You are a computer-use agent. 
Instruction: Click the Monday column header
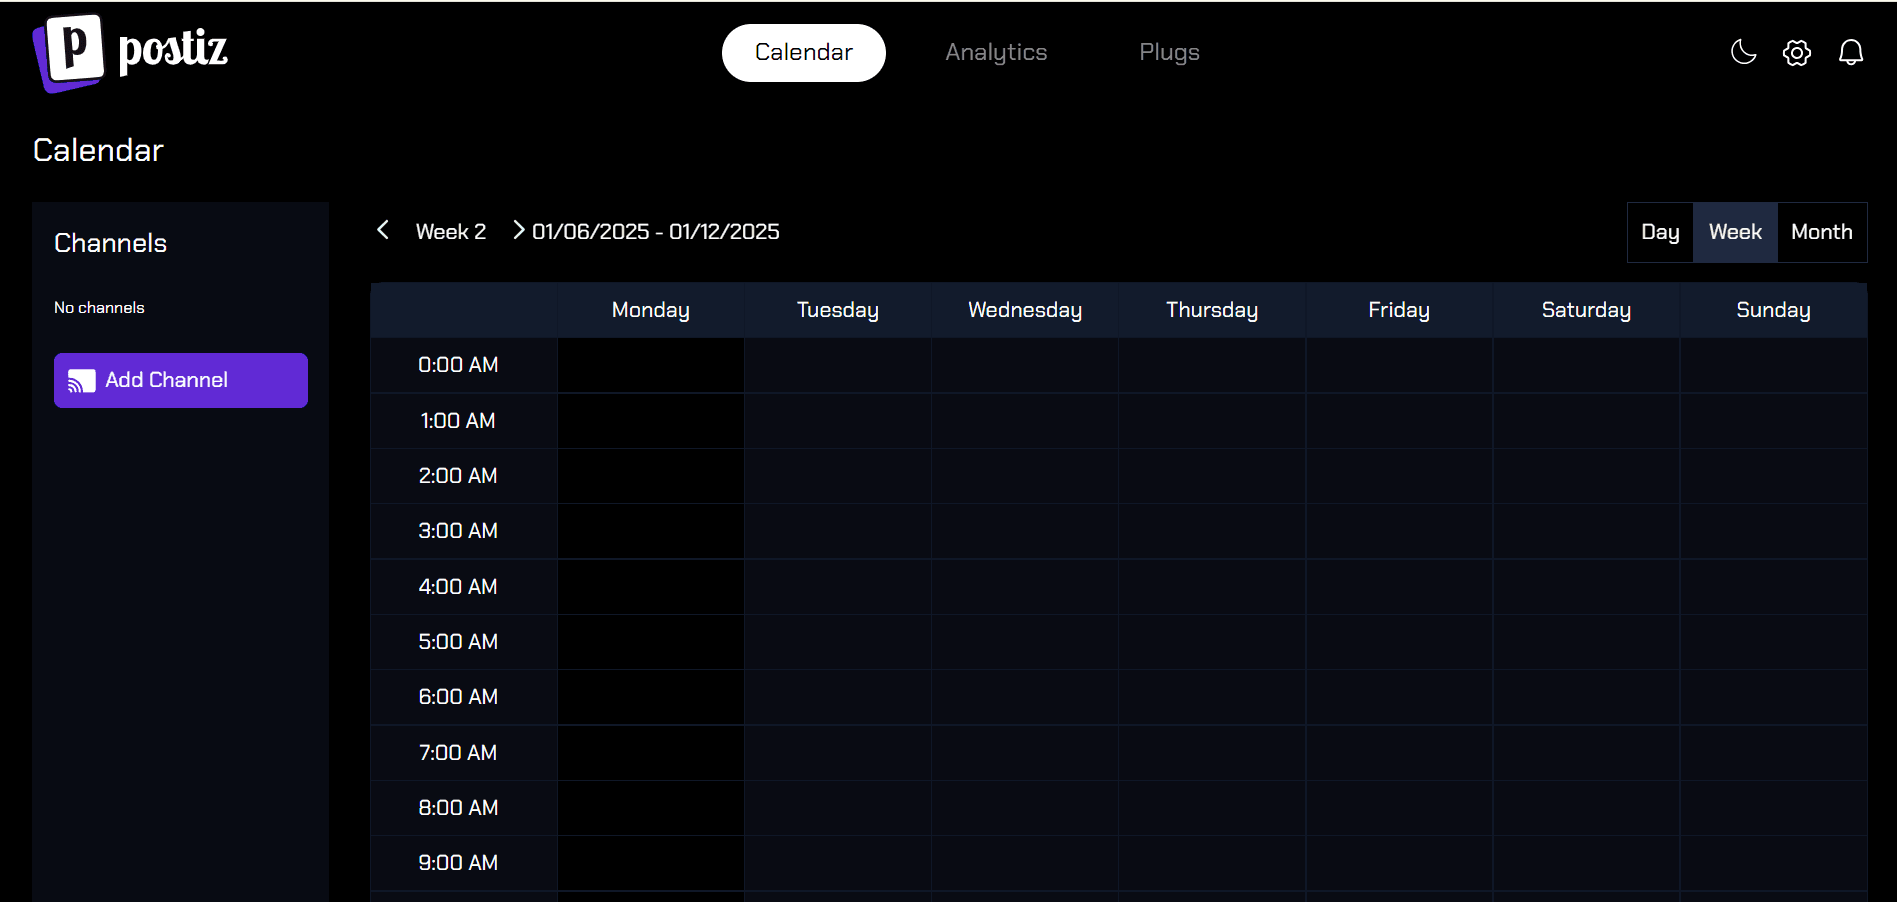pos(650,309)
